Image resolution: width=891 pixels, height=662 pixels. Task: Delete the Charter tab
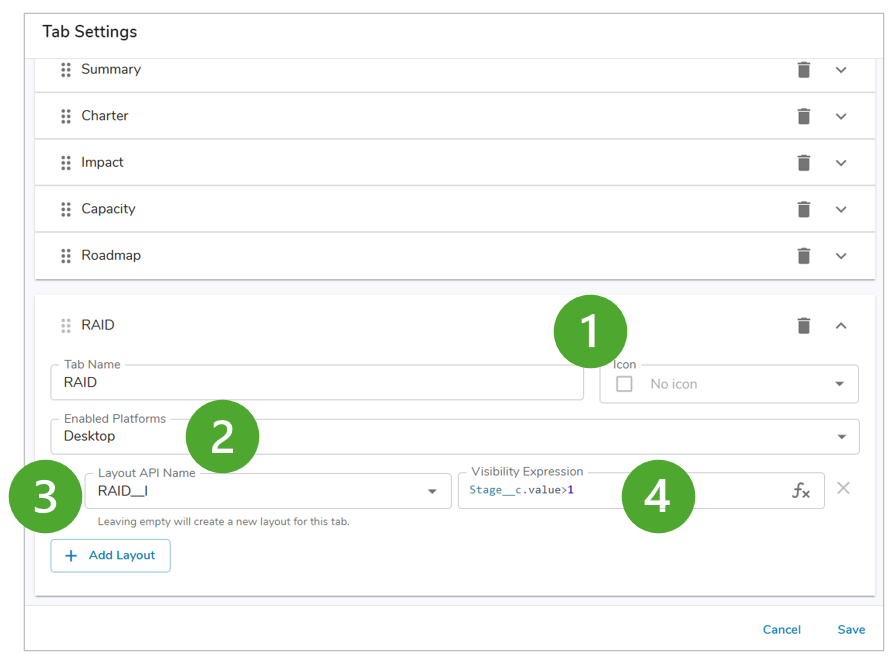(x=803, y=116)
